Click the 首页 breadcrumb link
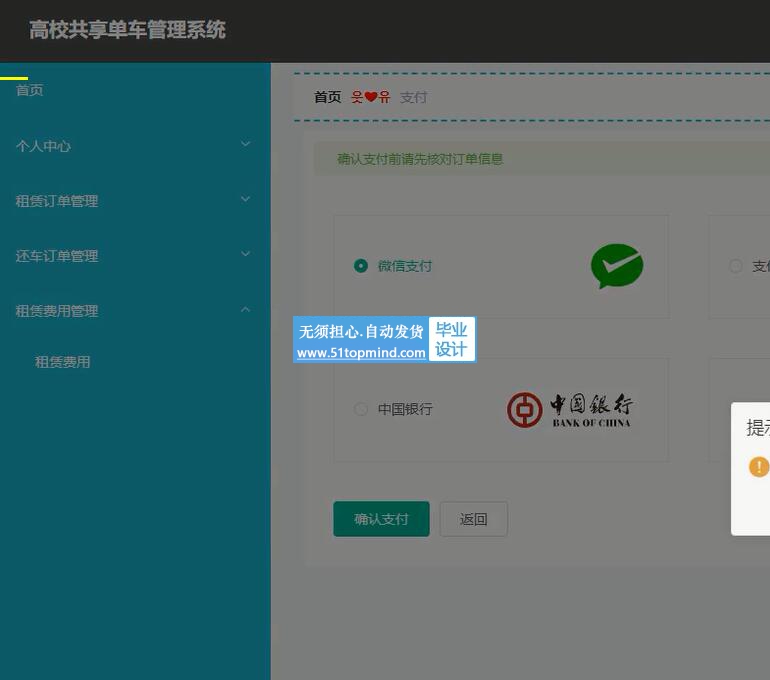Image resolution: width=770 pixels, height=680 pixels. pyautogui.click(x=328, y=97)
